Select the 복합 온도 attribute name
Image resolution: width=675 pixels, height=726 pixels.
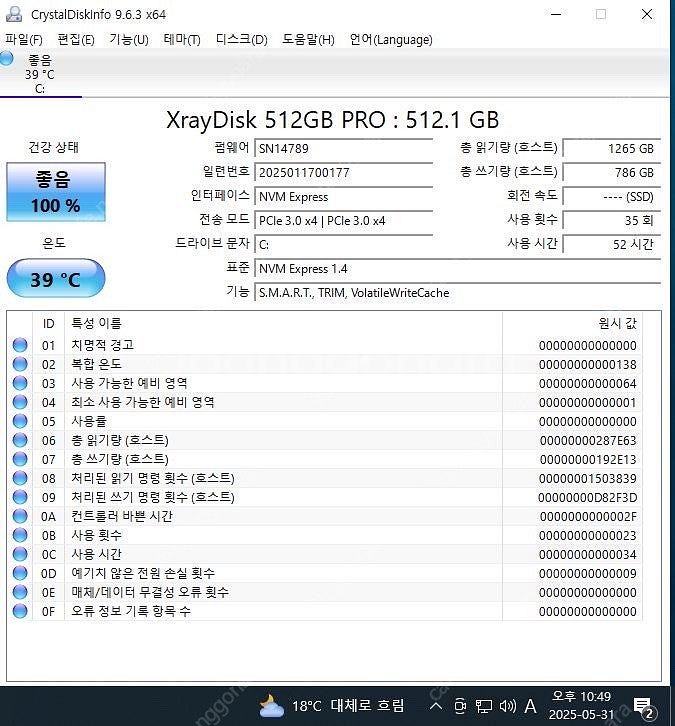[96, 364]
